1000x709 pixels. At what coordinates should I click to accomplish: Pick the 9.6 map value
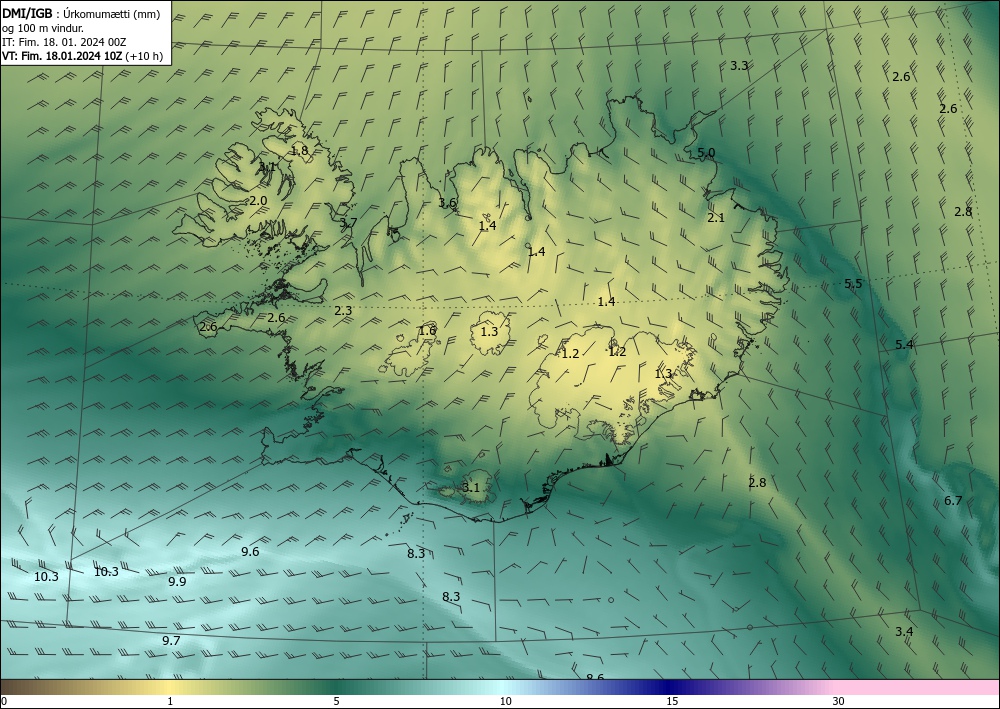click(250, 552)
